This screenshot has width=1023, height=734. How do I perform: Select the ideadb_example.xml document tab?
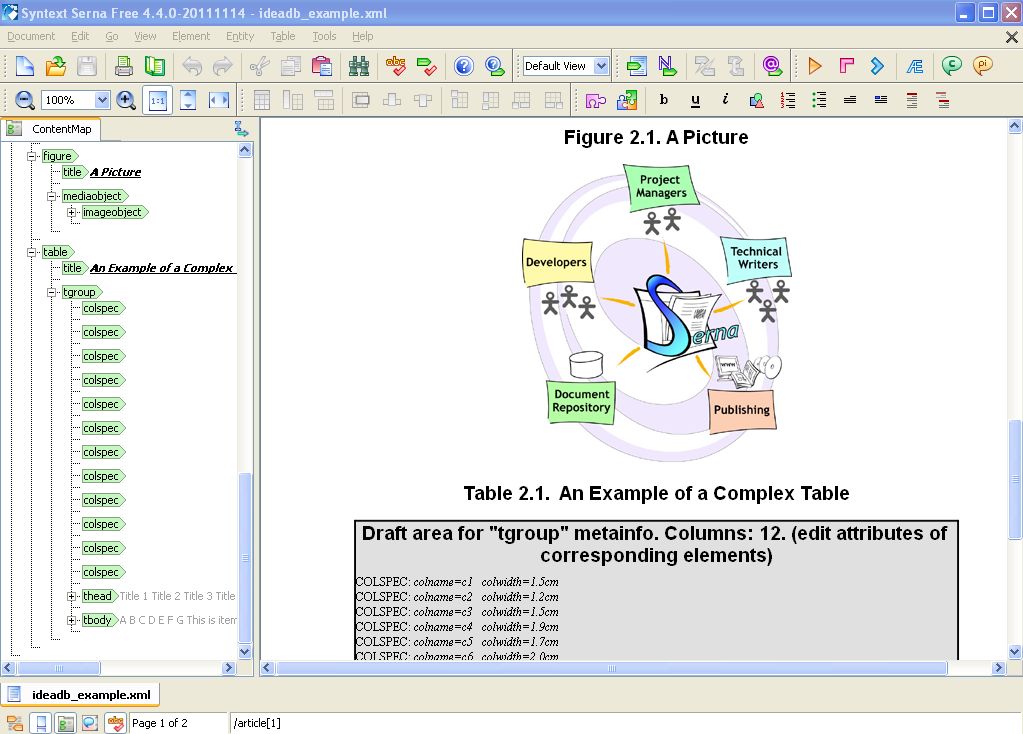(x=80, y=695)
